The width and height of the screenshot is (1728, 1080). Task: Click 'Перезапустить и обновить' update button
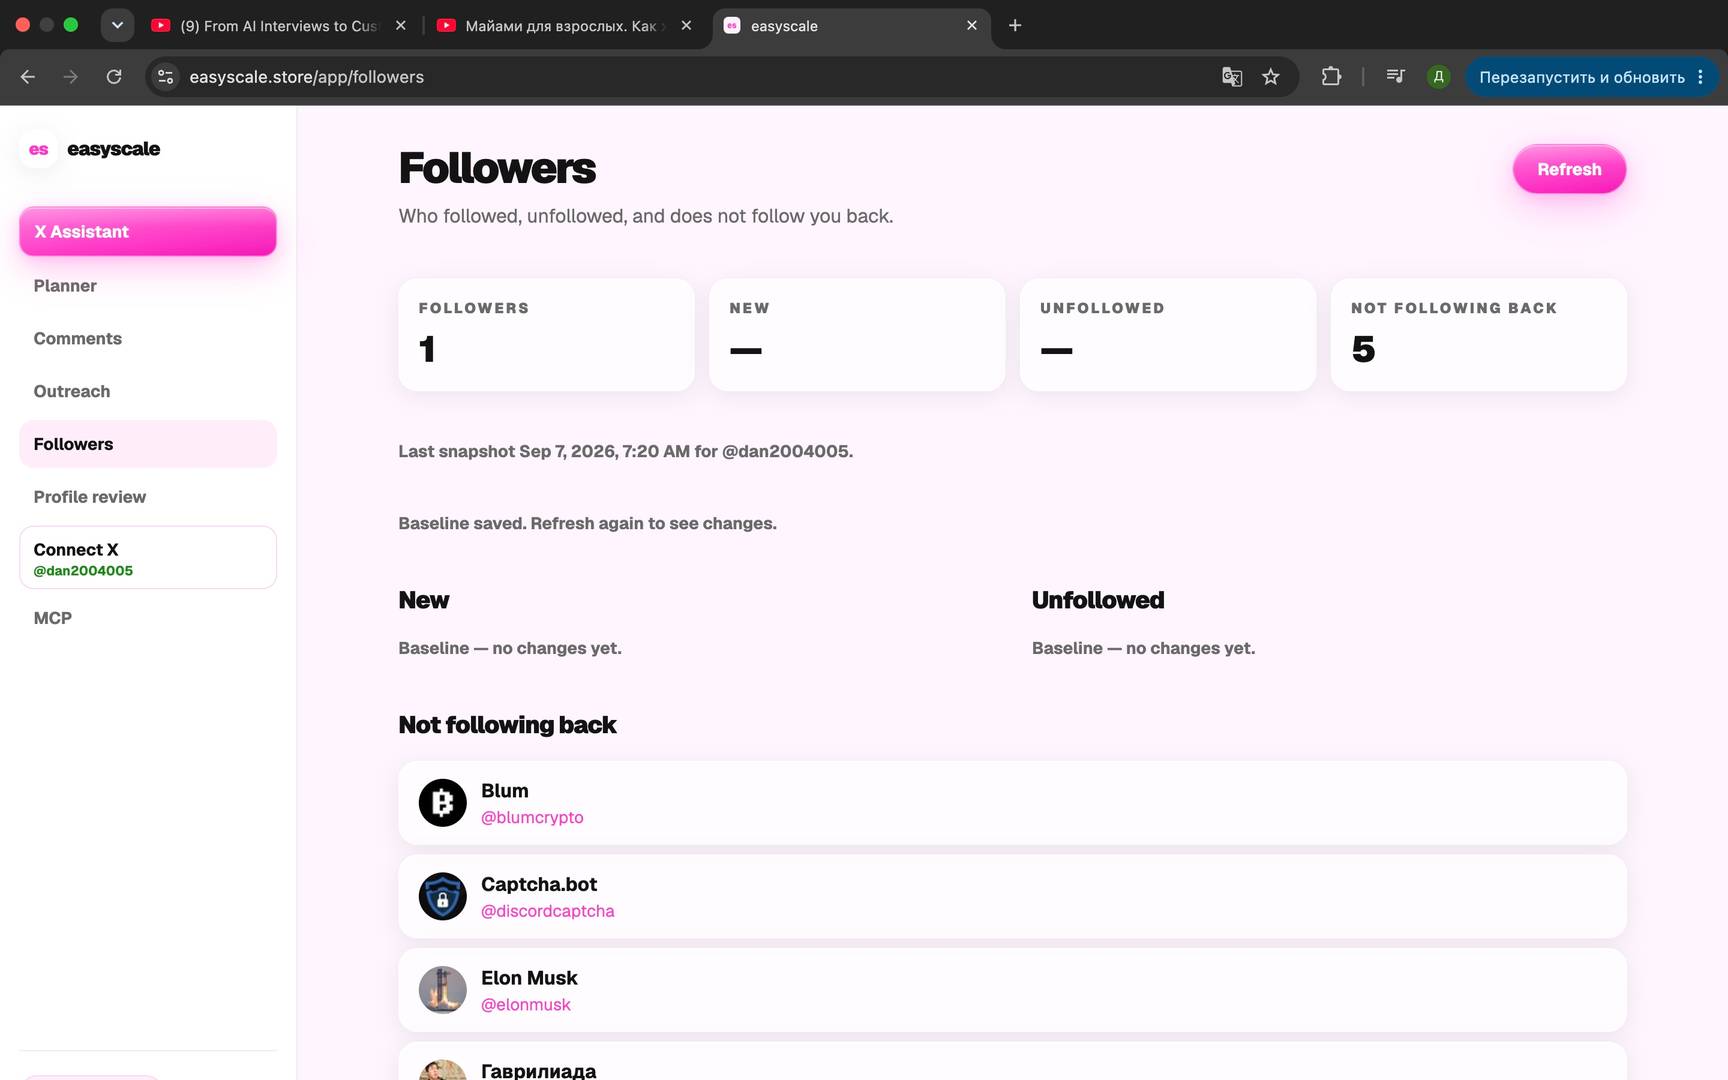point(1592,77)
